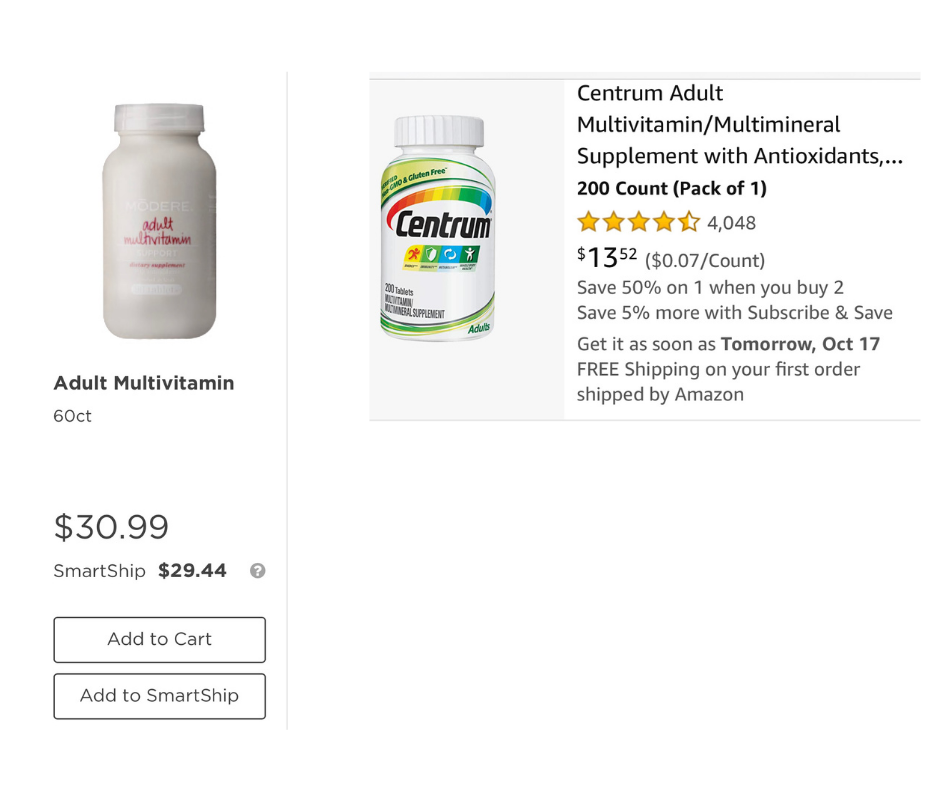
Task: Click the SmartShip help question mark icon
Action: [x=258, y=571]
